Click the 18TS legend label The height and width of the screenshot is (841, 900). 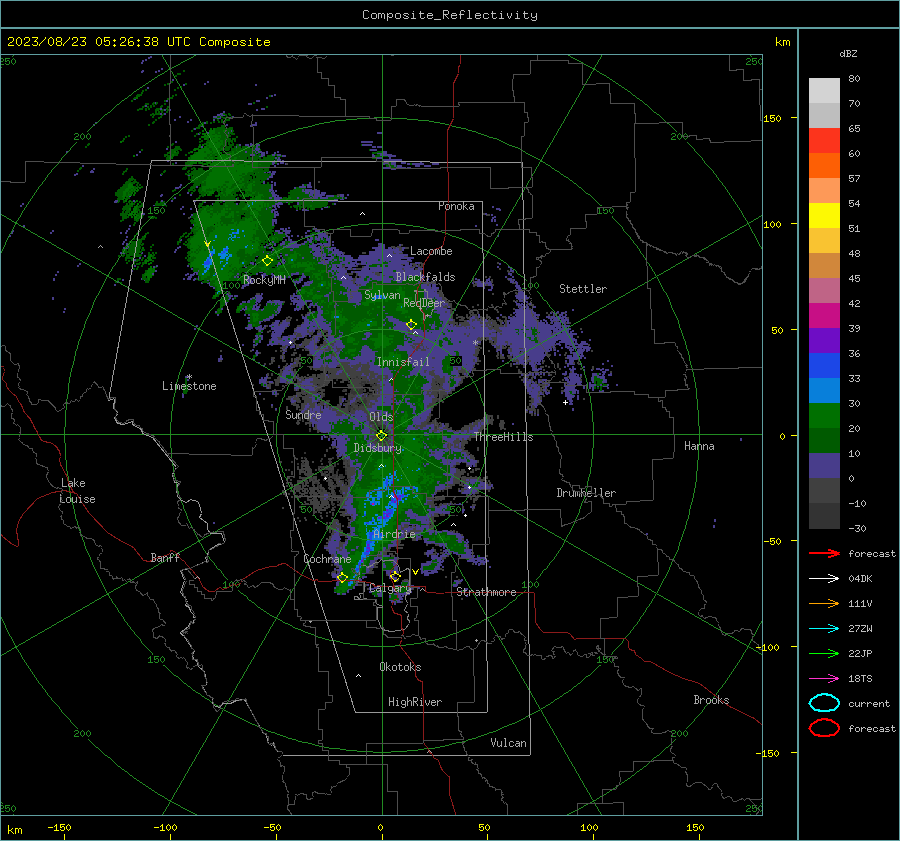click(x=860, y=679)
